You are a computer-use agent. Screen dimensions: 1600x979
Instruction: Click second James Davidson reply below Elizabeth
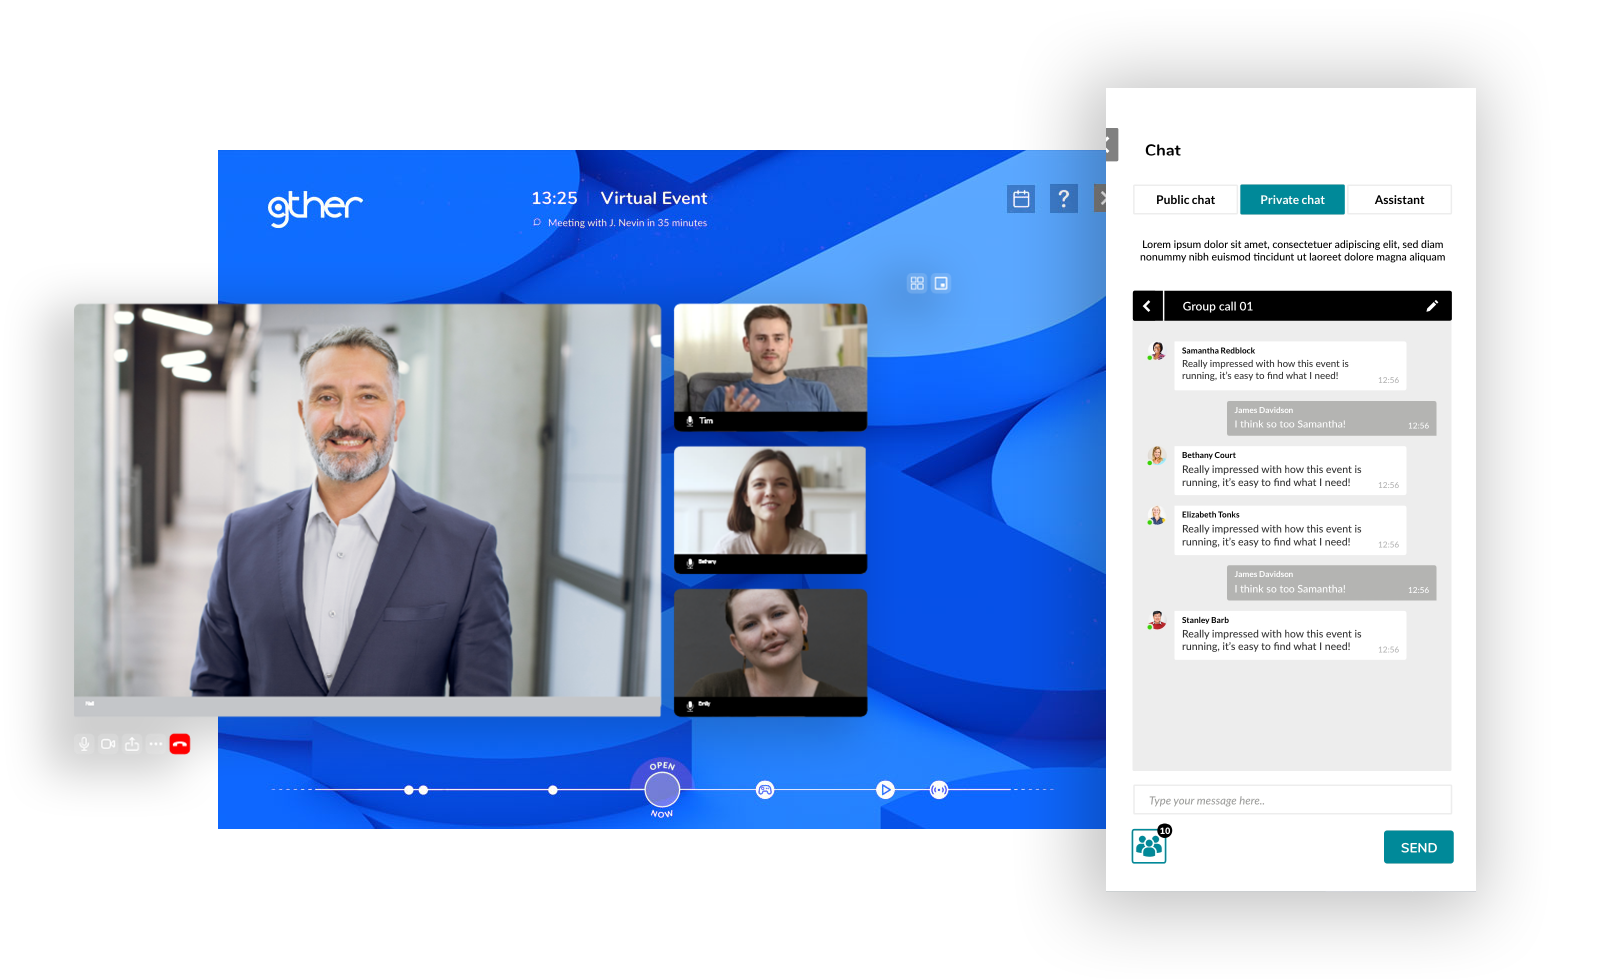pos(1331,583)
